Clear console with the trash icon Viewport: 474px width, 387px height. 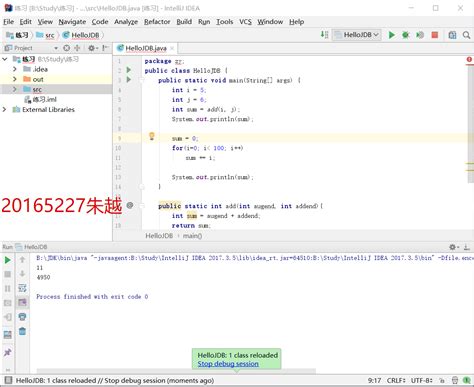22,331
